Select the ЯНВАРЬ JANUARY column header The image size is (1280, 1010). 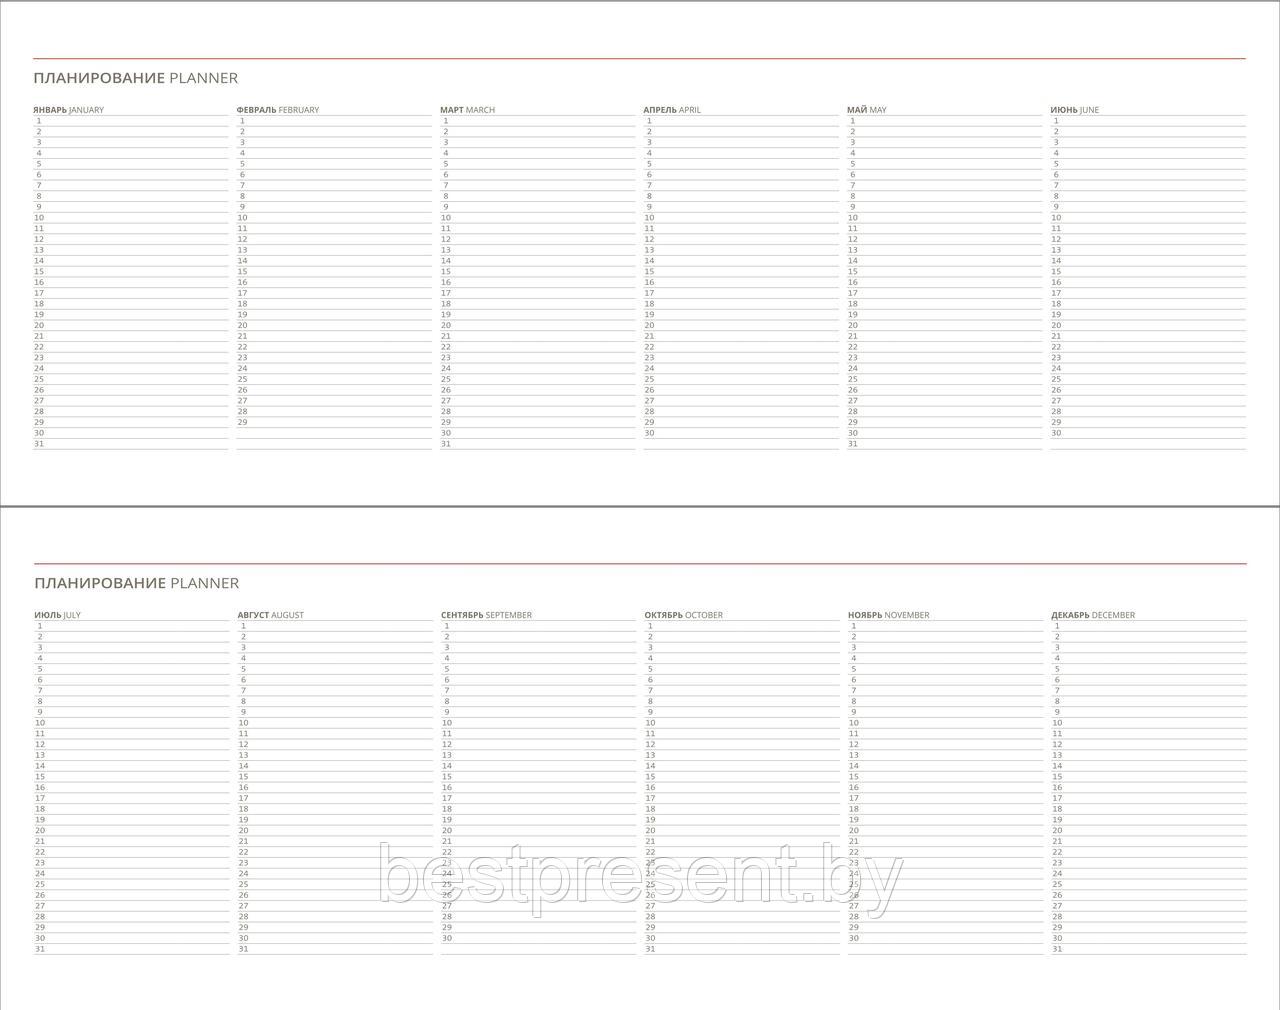[68, 110]
